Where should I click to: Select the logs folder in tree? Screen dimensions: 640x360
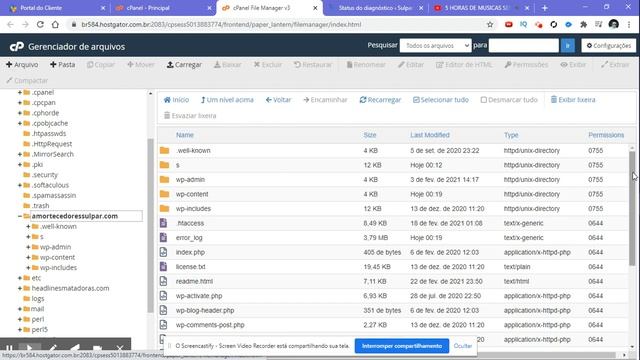coord(38,298)
